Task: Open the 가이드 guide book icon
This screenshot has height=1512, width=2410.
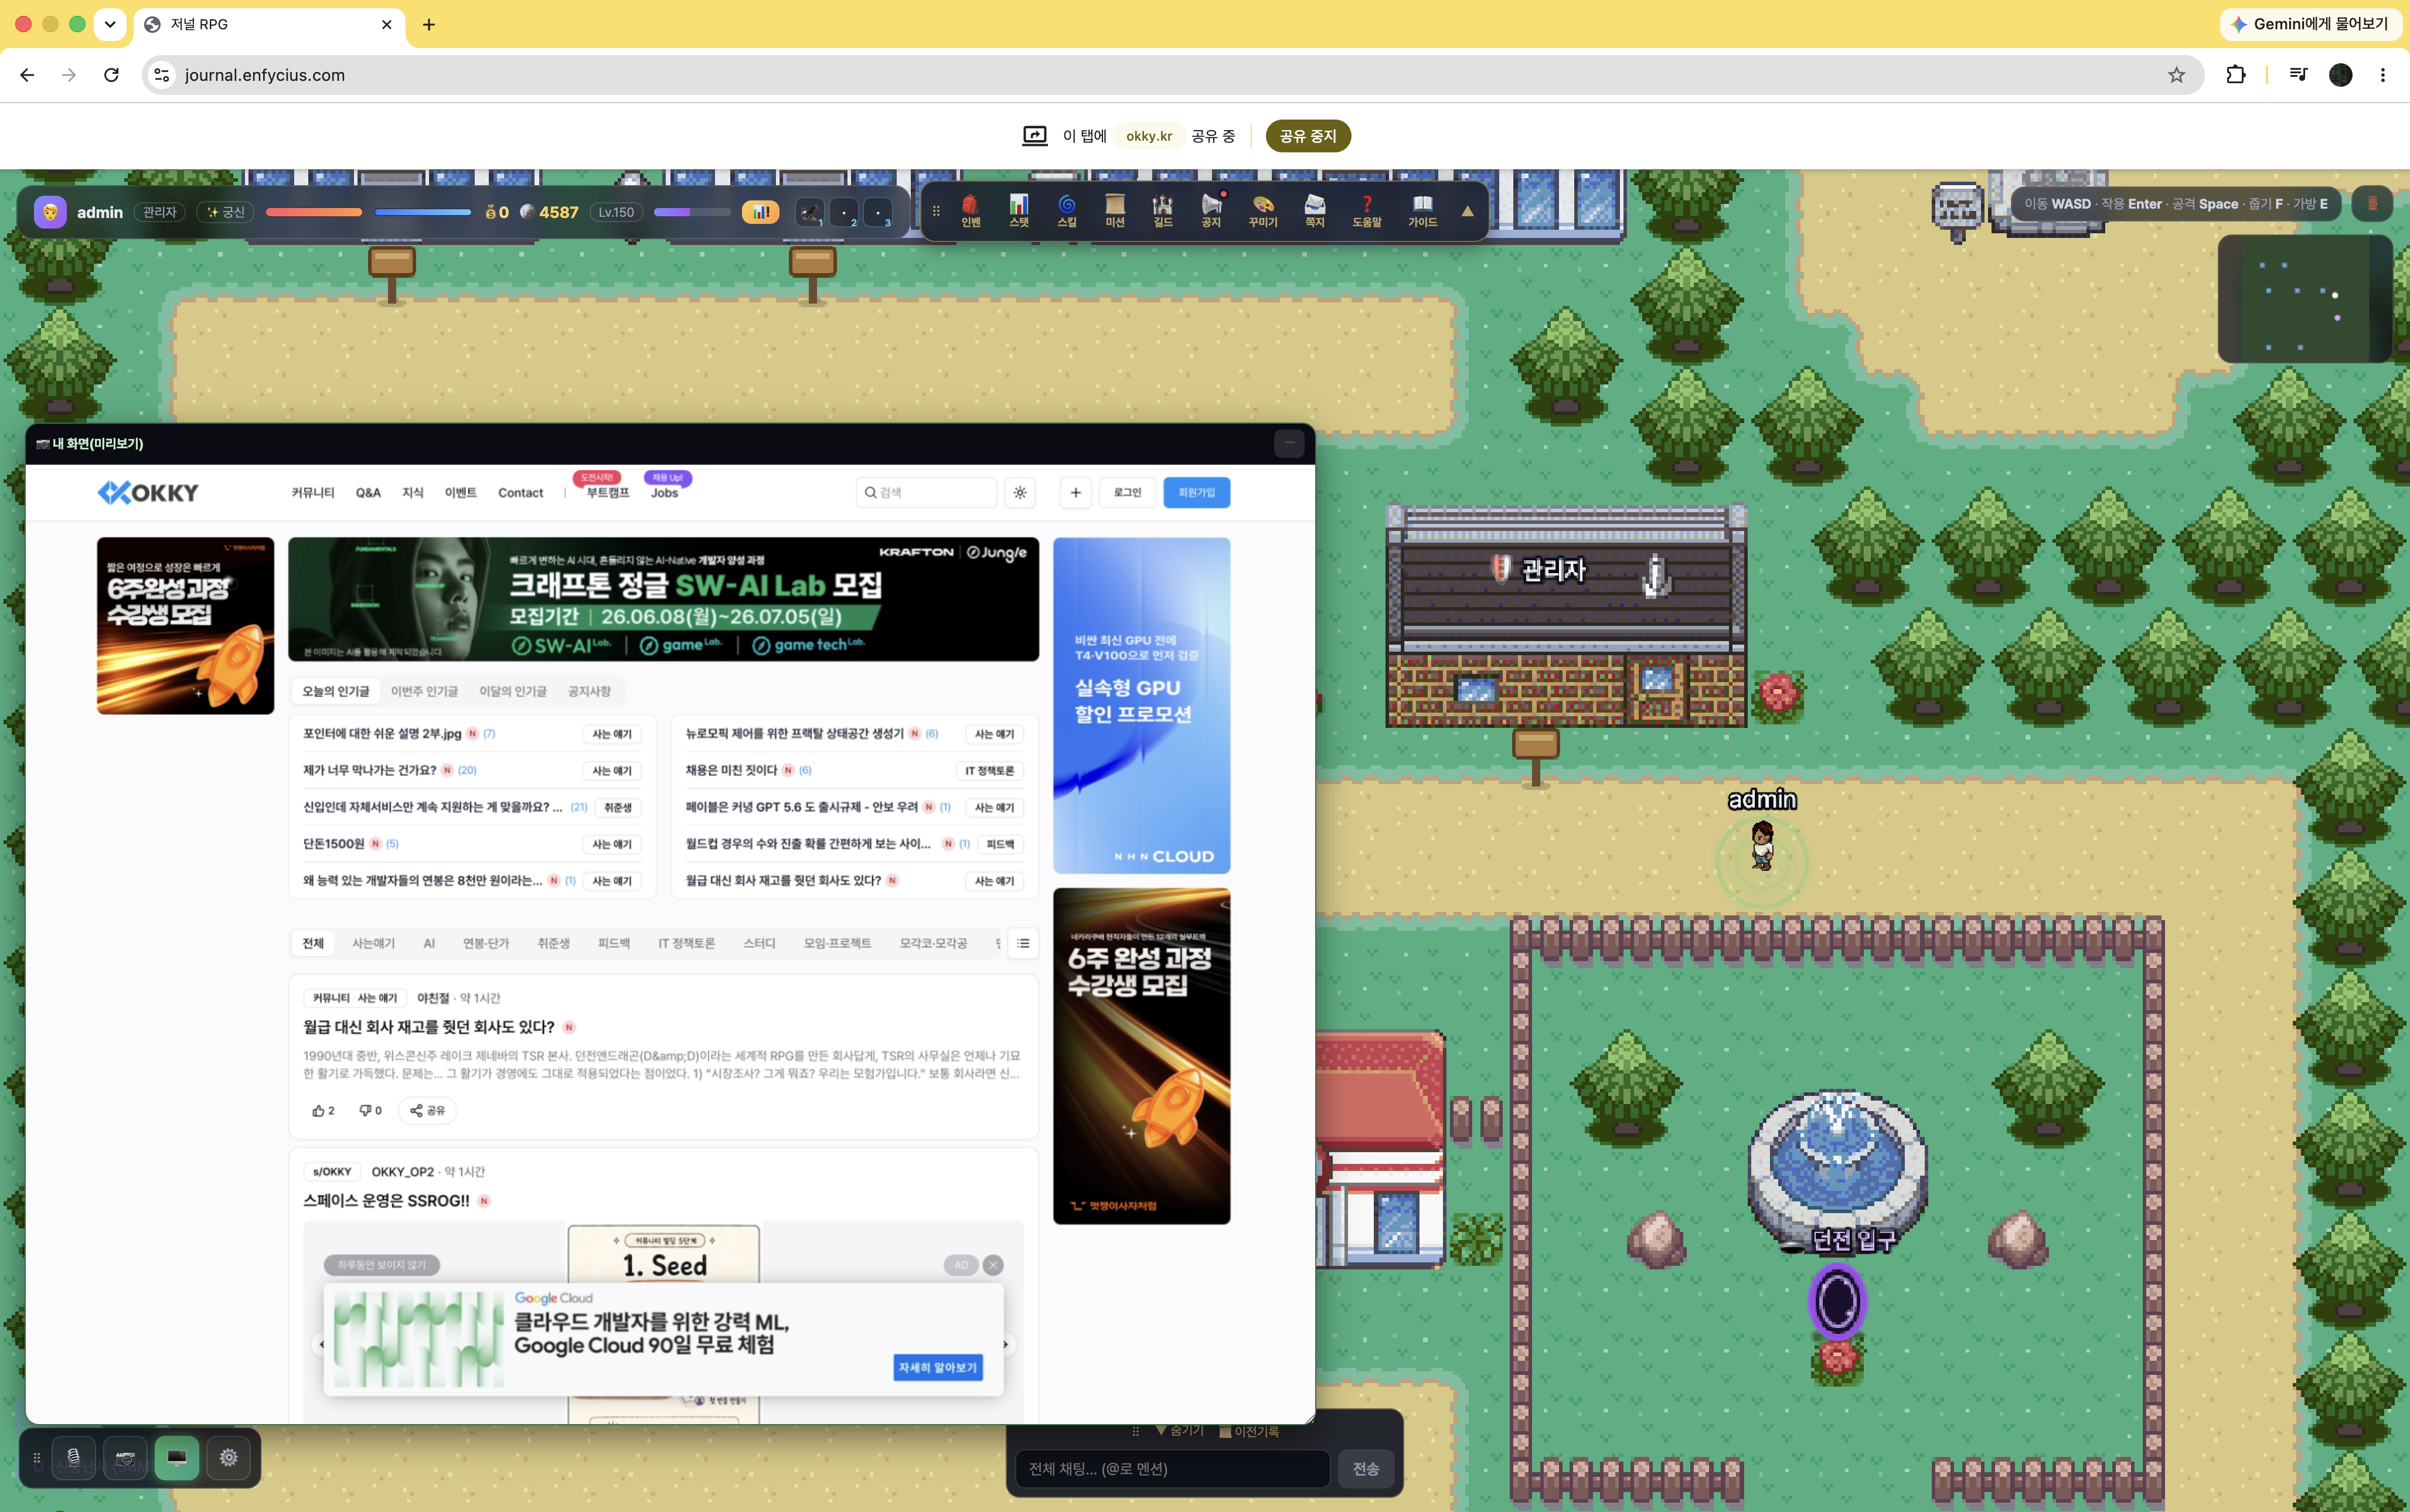Action: click(1422, 211)
